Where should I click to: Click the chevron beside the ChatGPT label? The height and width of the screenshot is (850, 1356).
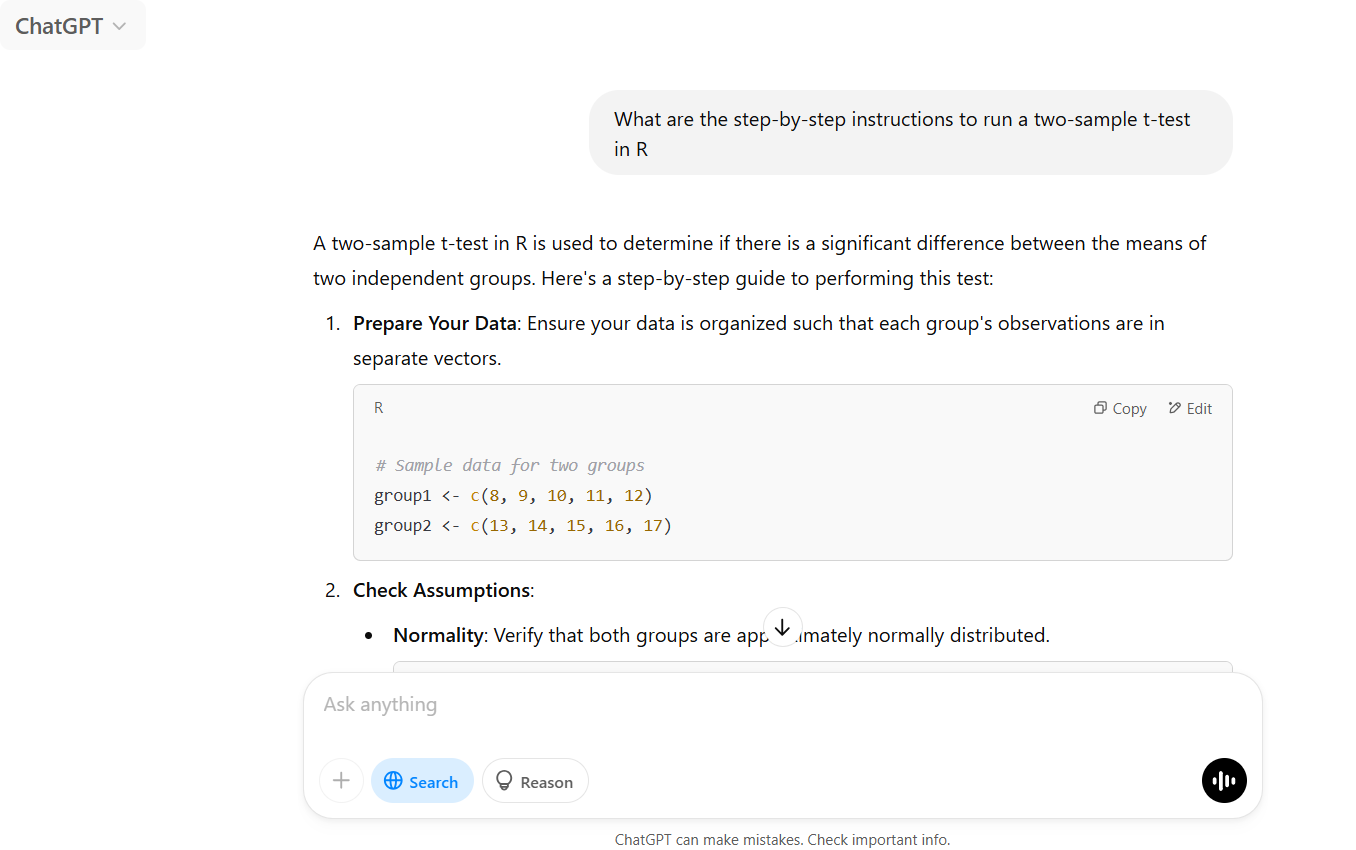[x=121, y=25]
